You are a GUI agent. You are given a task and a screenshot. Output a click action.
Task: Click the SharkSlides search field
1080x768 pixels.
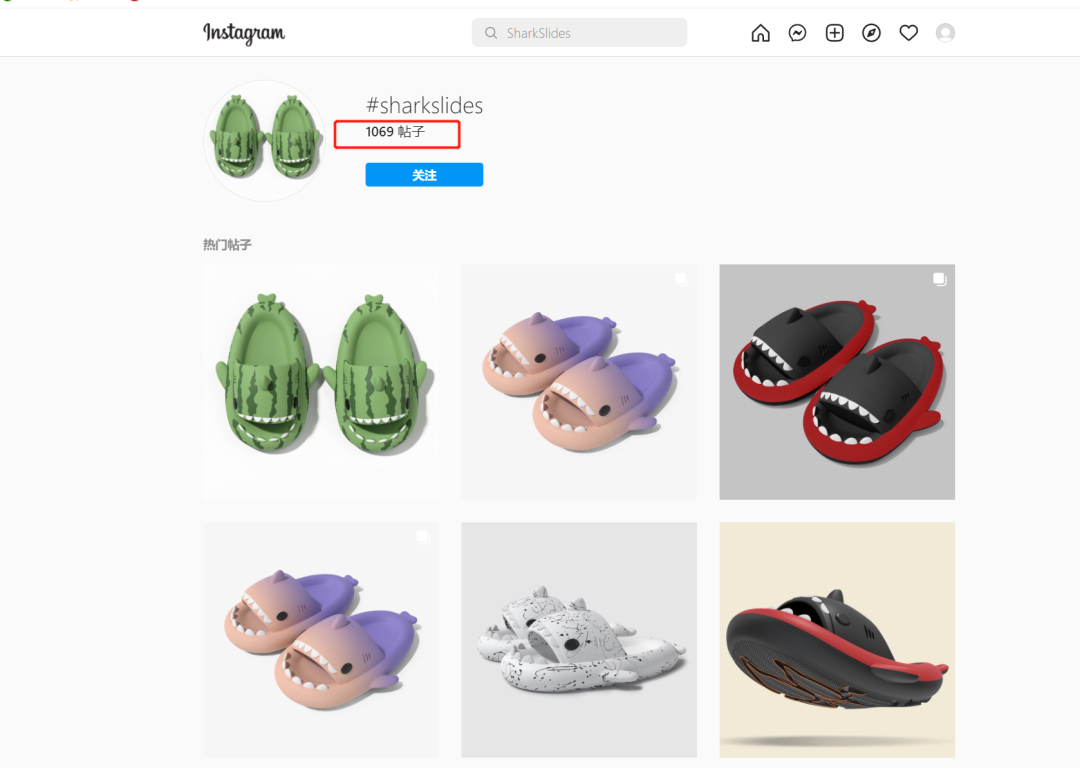click(590, 33)
